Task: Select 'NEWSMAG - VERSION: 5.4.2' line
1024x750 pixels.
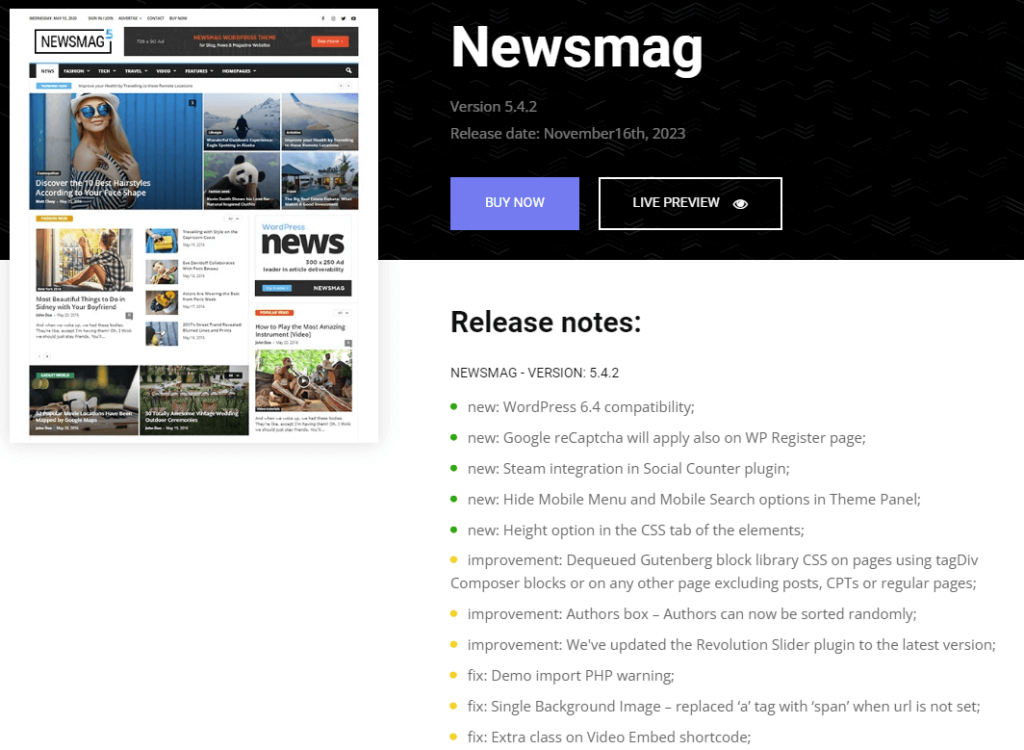Action: (x=534, y=372)
